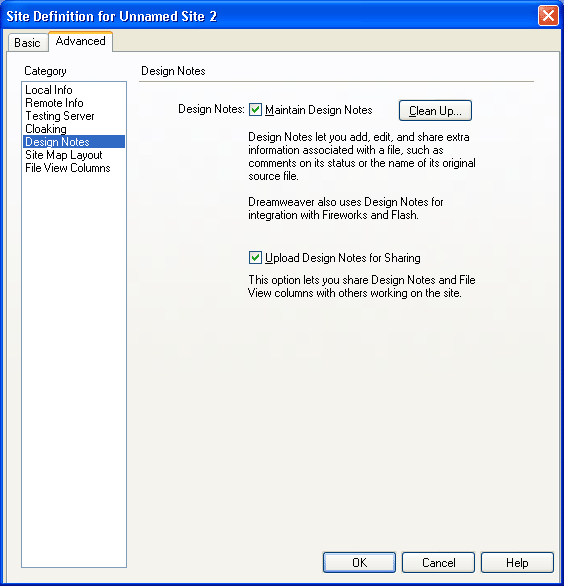Screen dimensions: 564x586
Task: Close the Site Definition window
Action: pos(548,16)
